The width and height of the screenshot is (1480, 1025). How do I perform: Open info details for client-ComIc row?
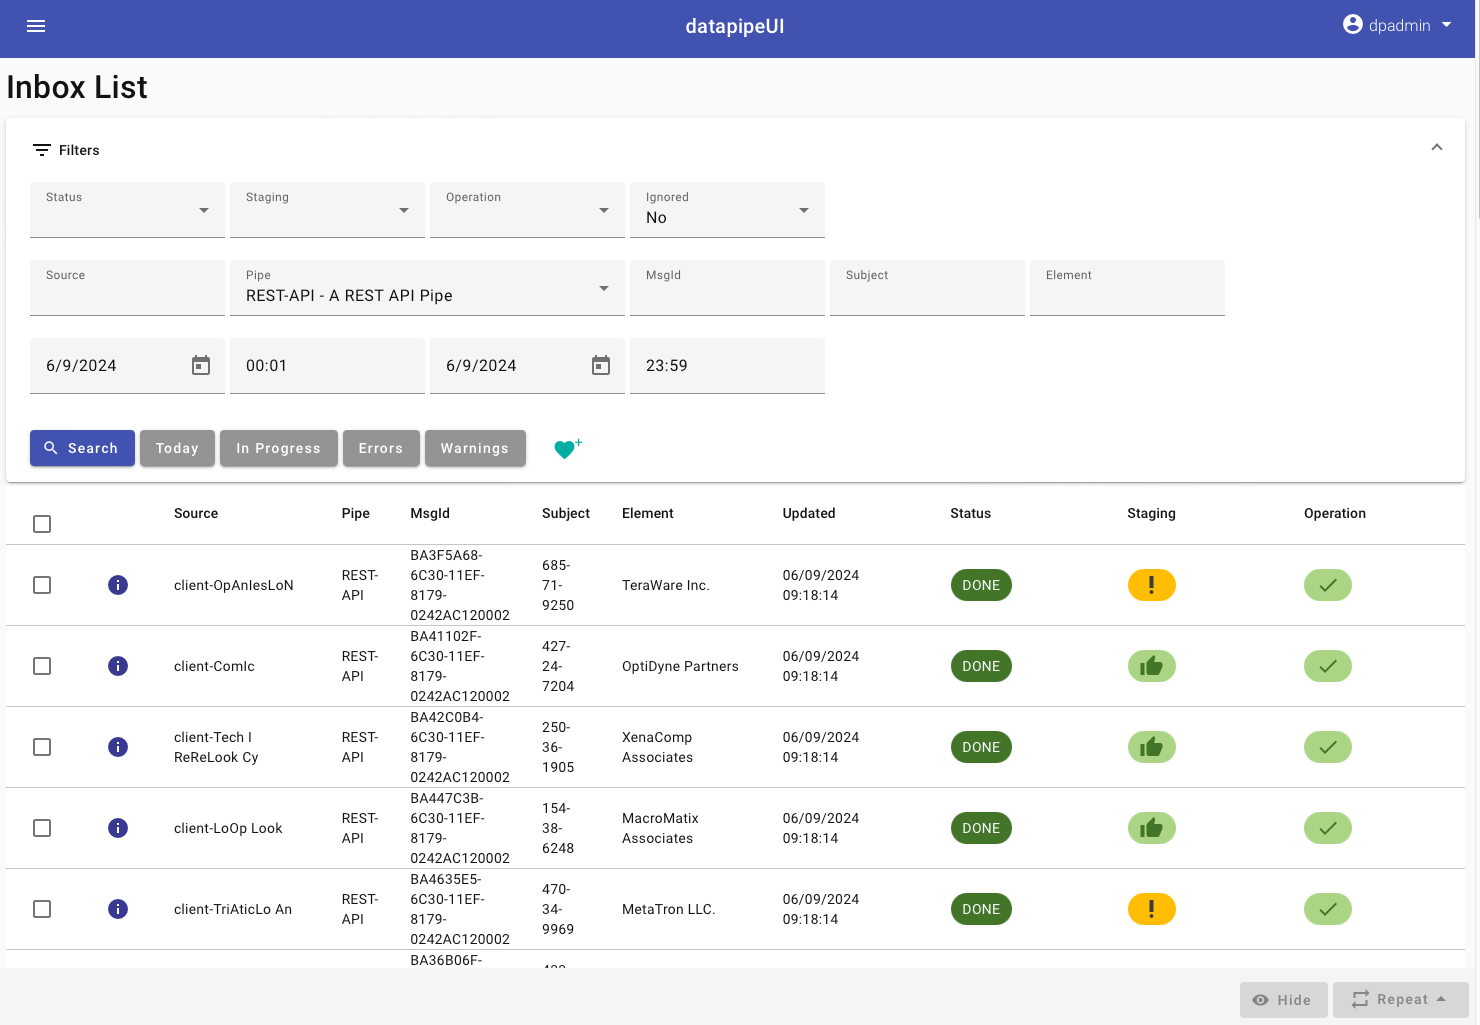point(118,666)
